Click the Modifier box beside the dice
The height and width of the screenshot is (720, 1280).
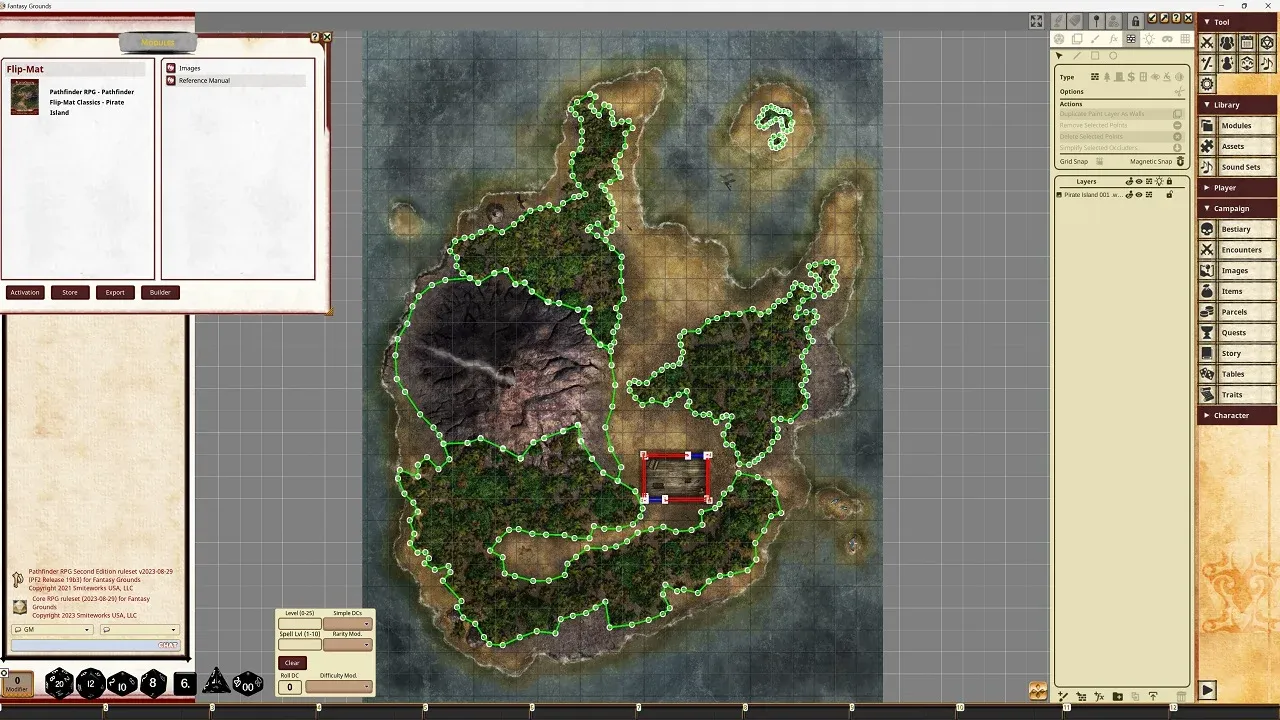17,684
